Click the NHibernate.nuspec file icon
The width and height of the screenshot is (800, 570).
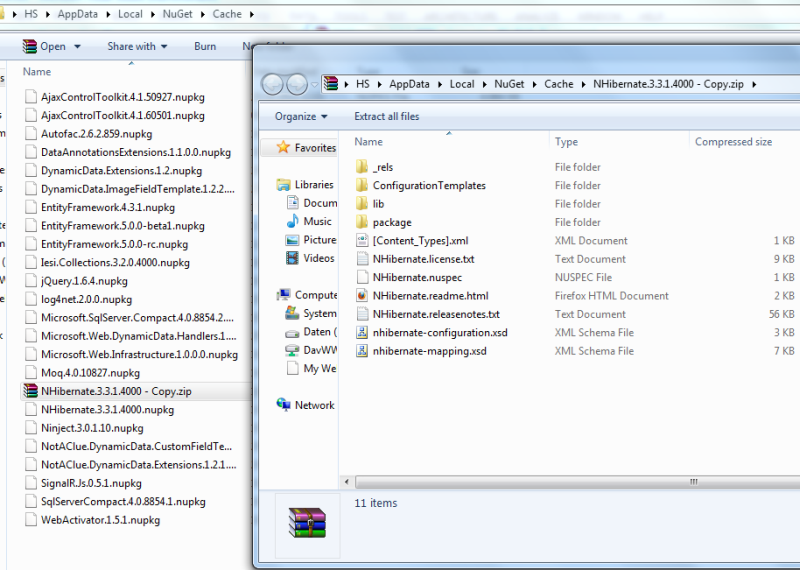[x=362, y=277]
